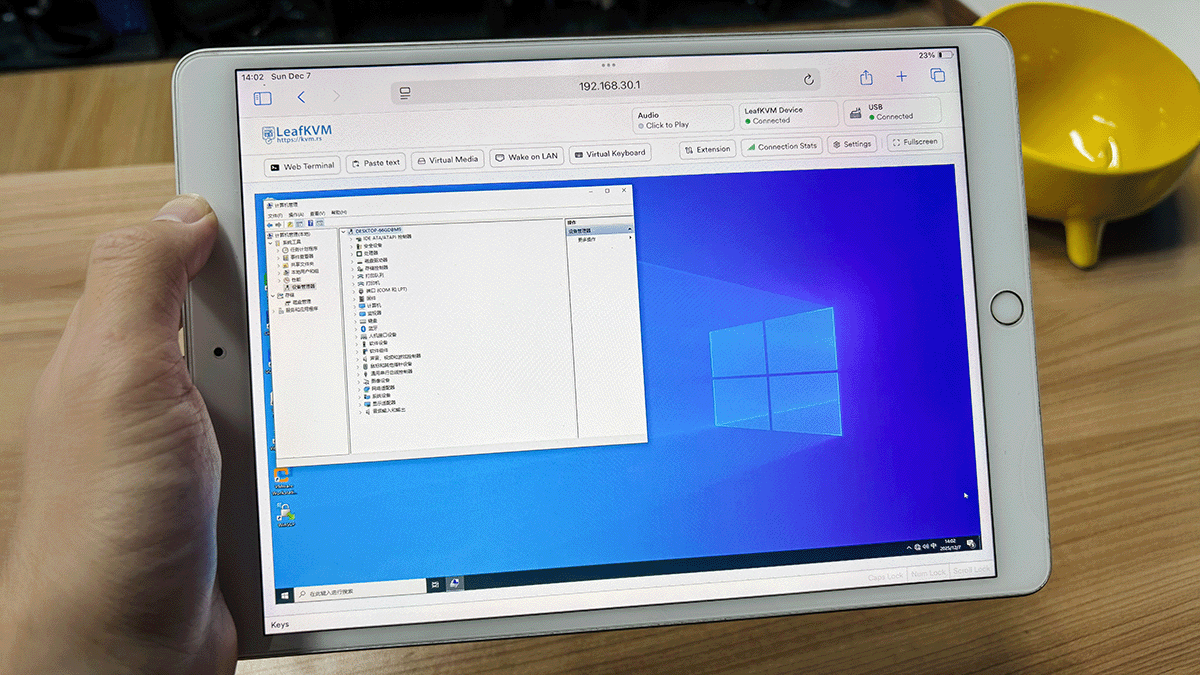1200x675 pixels.
Task: View Connection Stats
Action: click(x=781, y=146)
